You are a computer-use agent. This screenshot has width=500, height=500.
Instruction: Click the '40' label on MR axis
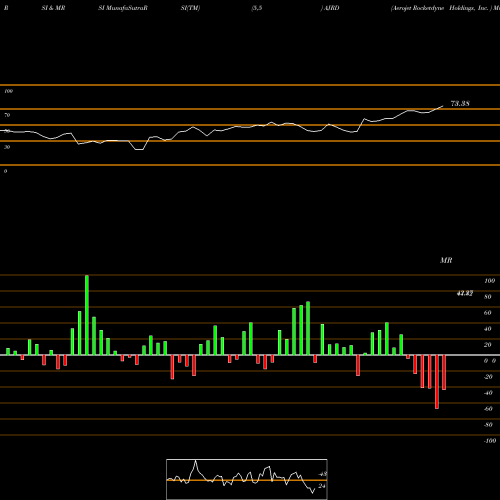pyautogui.click(x=488, y=329)
